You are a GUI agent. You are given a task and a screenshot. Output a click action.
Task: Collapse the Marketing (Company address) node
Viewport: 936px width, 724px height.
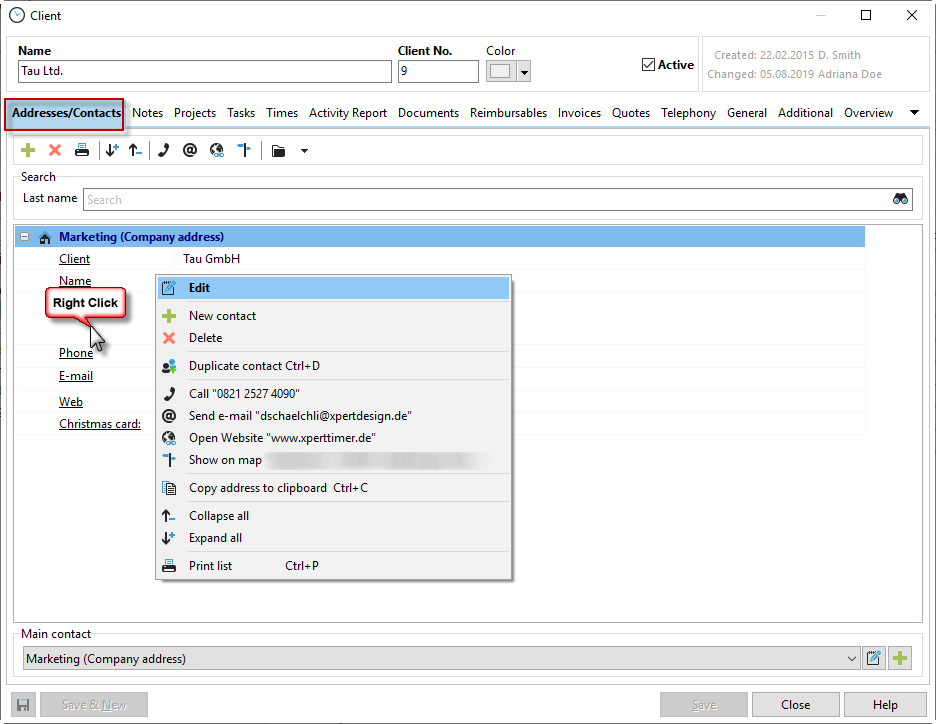pyautogui.click(x=25, y=237)
